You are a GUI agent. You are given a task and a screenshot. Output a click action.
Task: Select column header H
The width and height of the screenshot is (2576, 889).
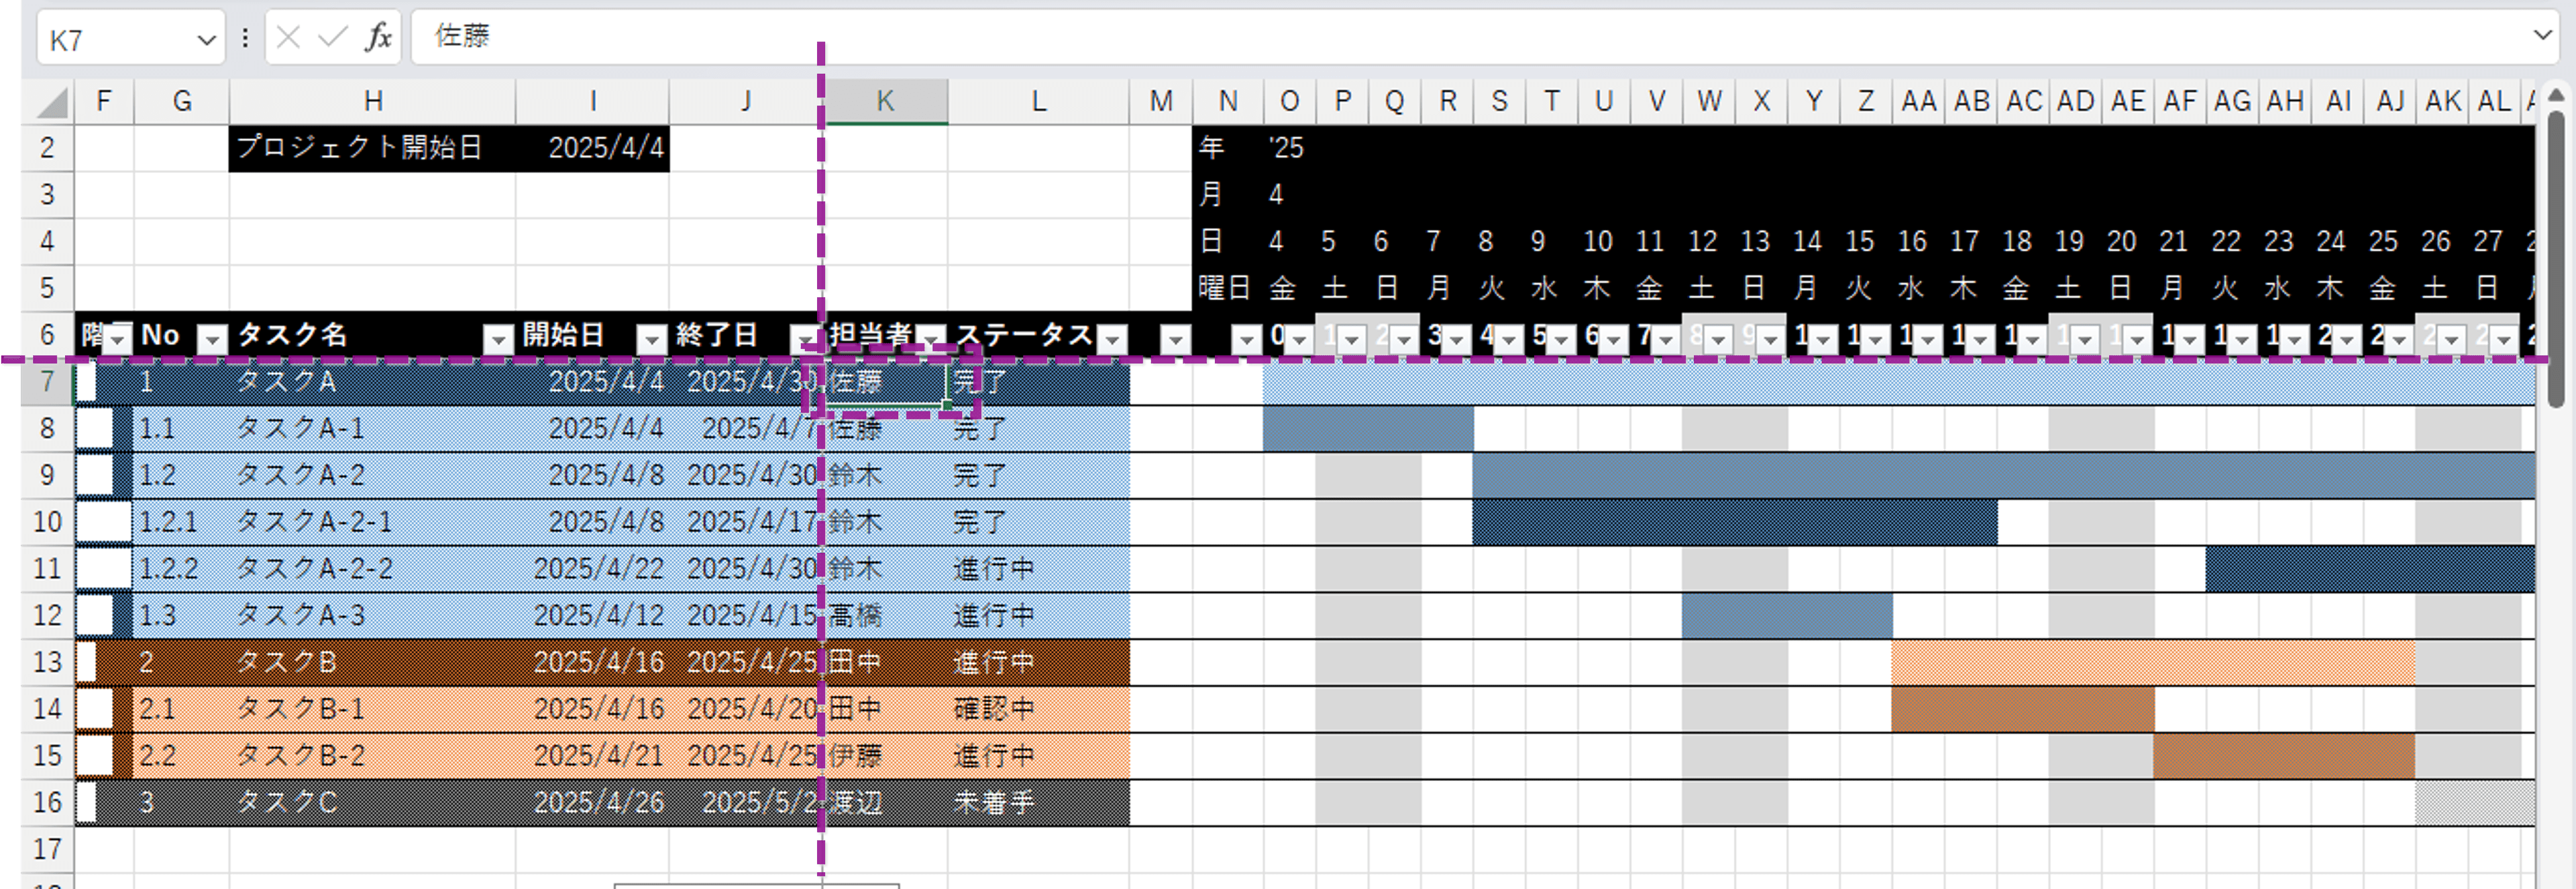372,101
